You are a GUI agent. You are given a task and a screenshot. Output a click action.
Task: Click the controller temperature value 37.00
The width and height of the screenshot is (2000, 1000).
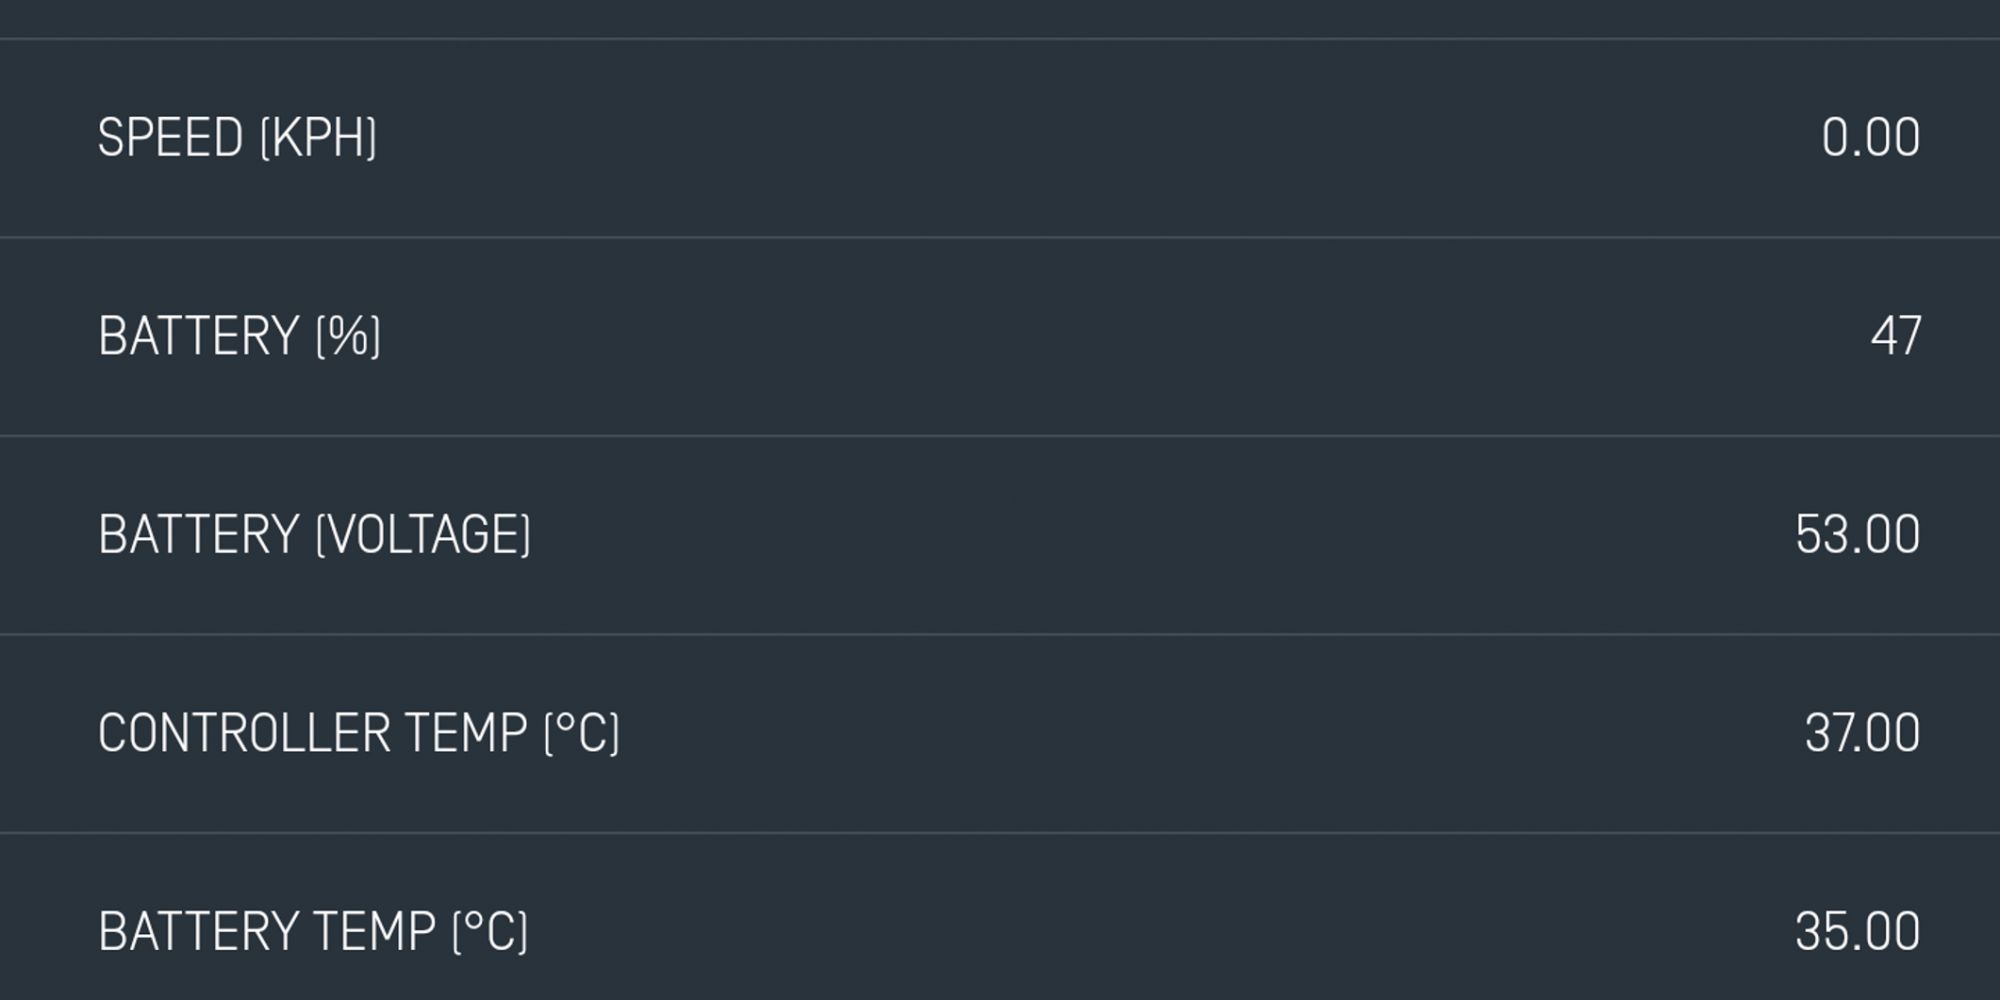click(1862, 733)
